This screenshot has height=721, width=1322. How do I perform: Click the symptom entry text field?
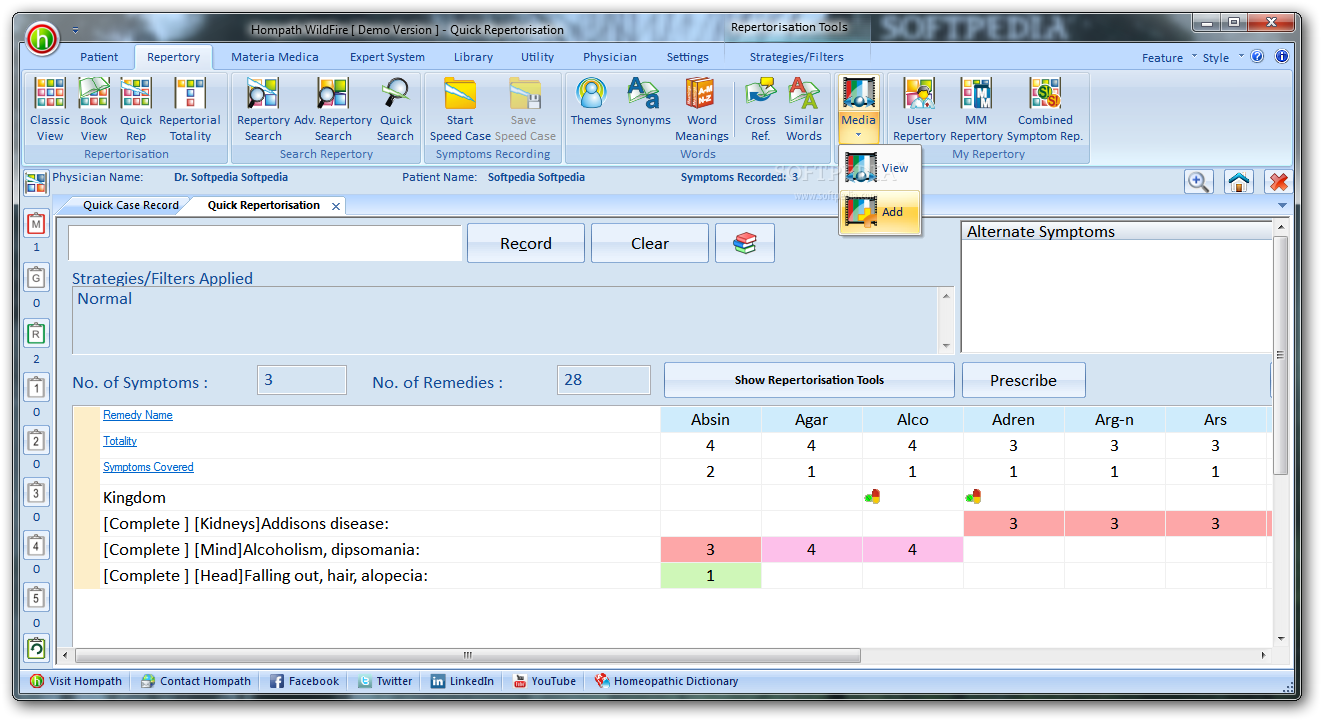click(265, 243)
